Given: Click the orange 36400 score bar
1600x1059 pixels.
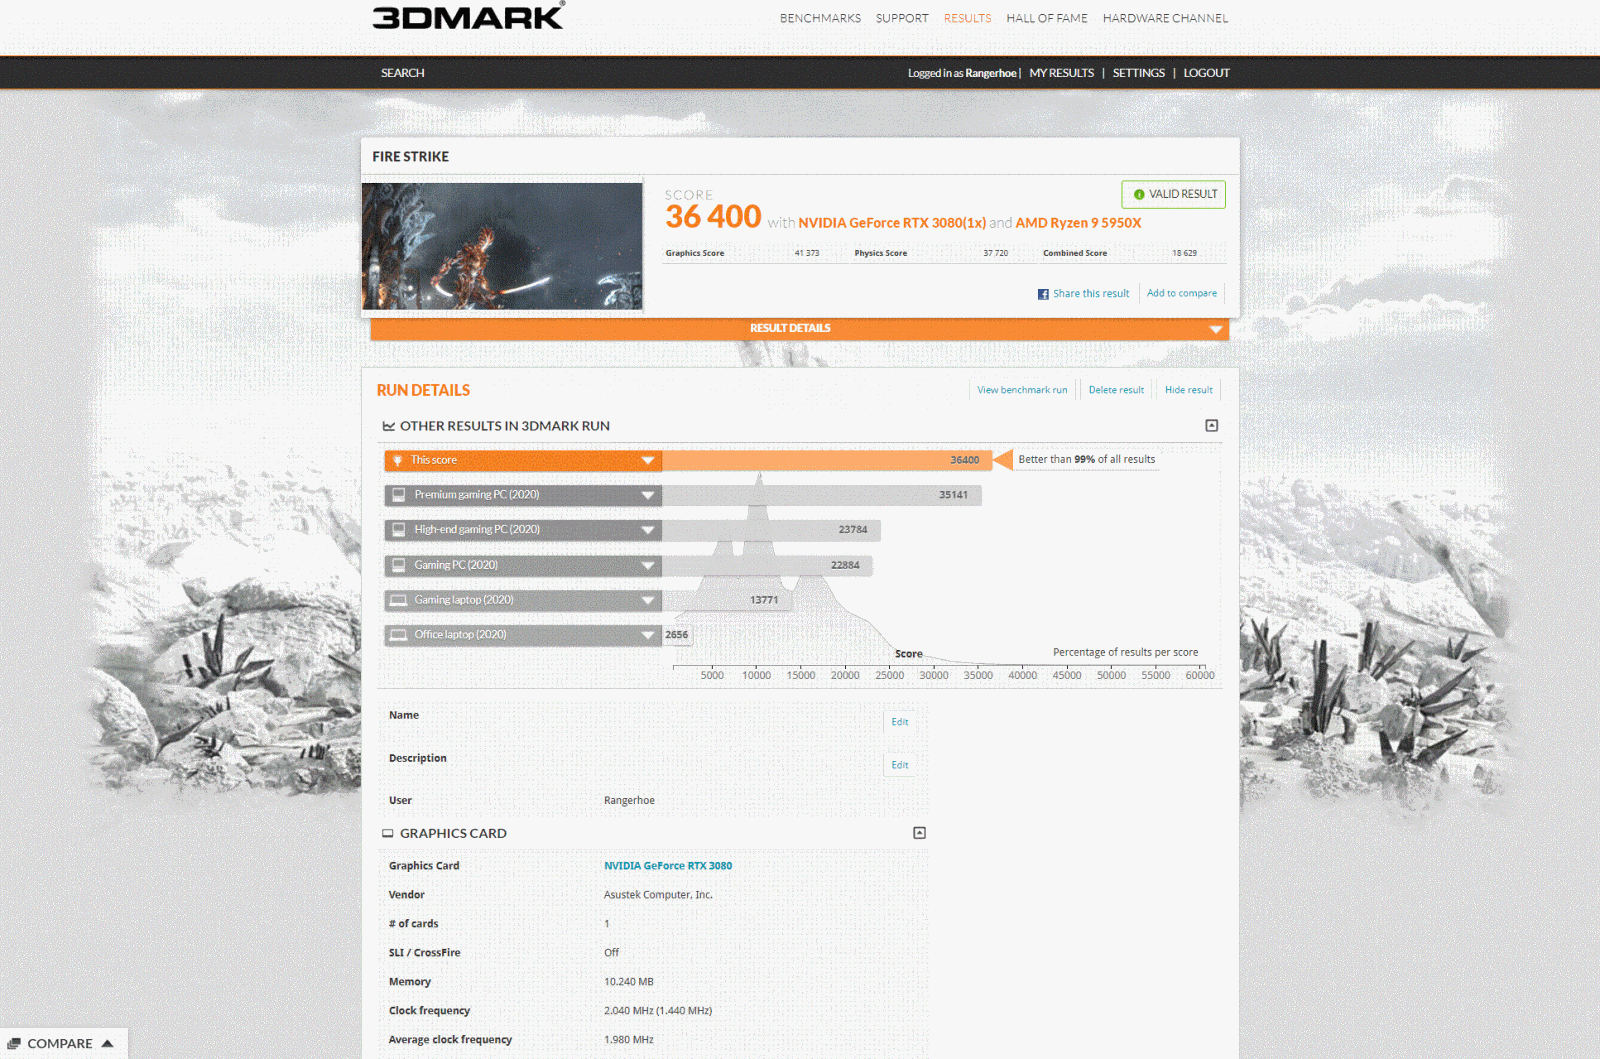Looking at the screenshot, I should pyautogui.click(x=827, y=460).
